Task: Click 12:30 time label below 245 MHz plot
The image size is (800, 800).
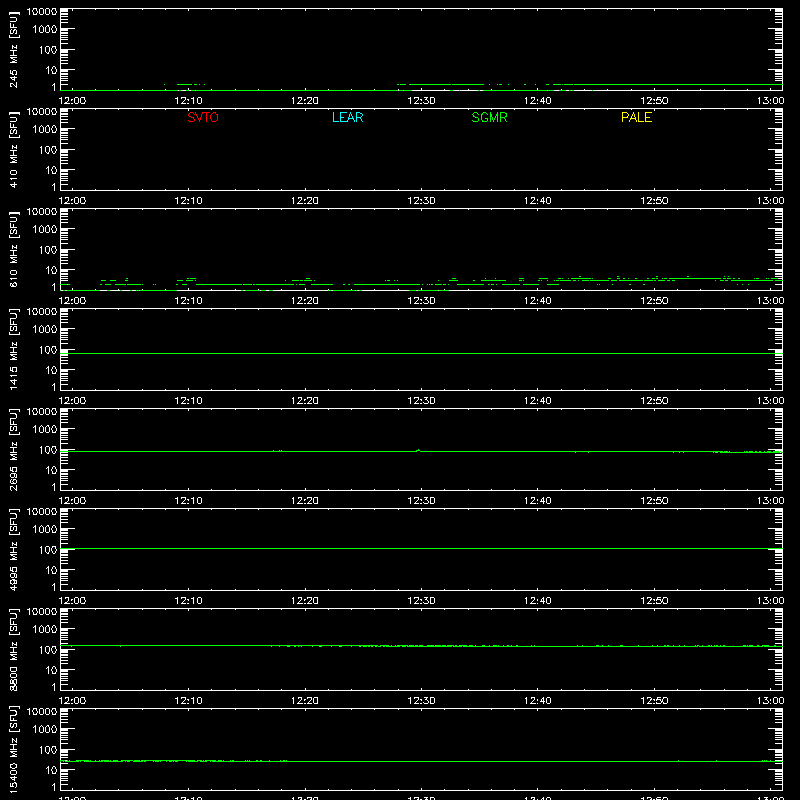Action: (421, 101)
